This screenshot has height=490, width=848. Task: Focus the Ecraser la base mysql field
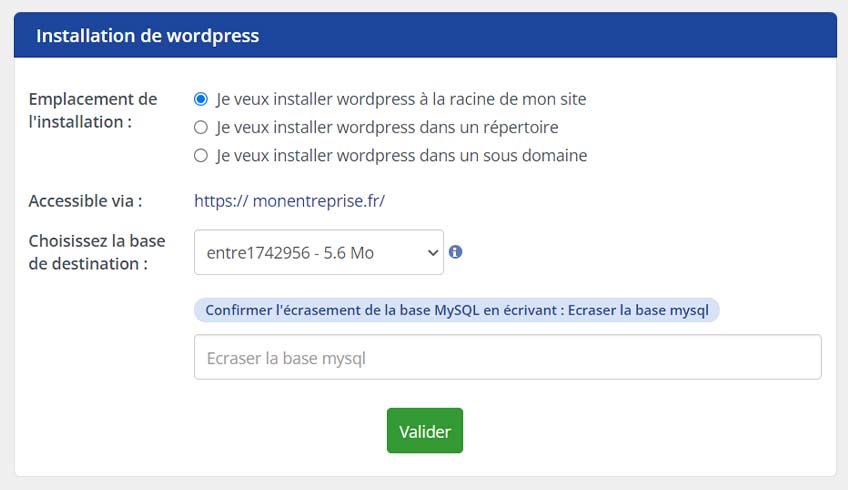tap(507, 357)
